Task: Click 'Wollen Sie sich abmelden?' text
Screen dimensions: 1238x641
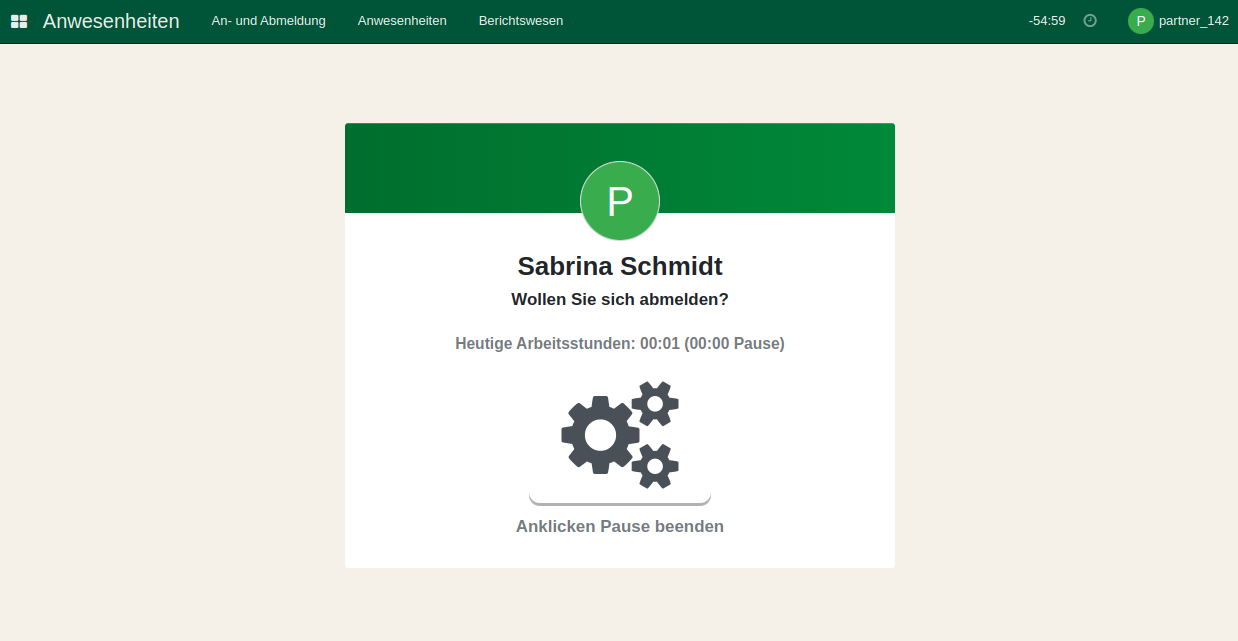Action: point(620,299)
